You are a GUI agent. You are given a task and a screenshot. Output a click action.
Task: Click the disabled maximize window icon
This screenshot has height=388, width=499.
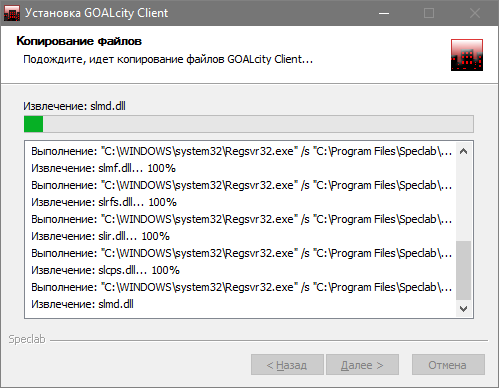[x=429, y=13]
